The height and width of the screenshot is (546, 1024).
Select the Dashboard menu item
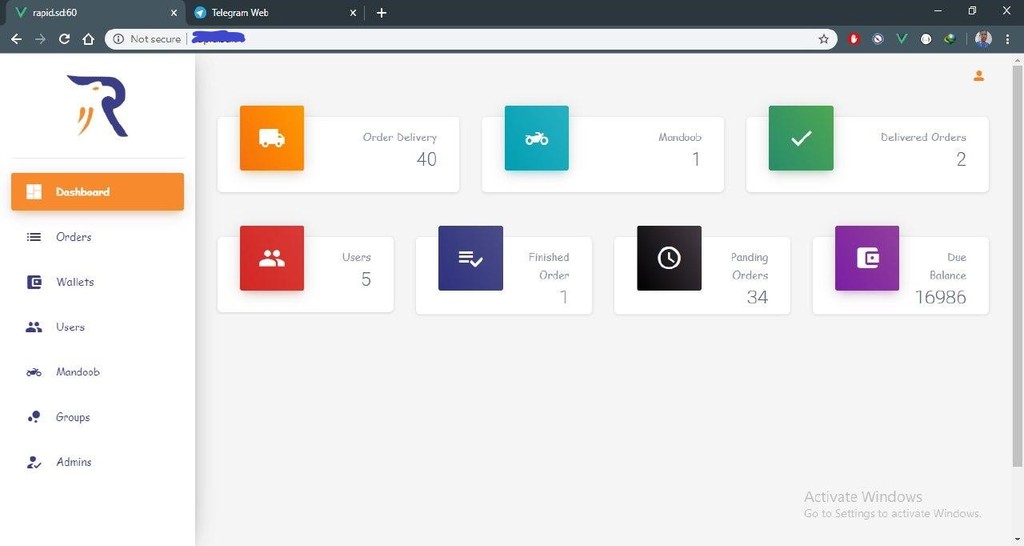pyautogui.click(x=97, y=191)
